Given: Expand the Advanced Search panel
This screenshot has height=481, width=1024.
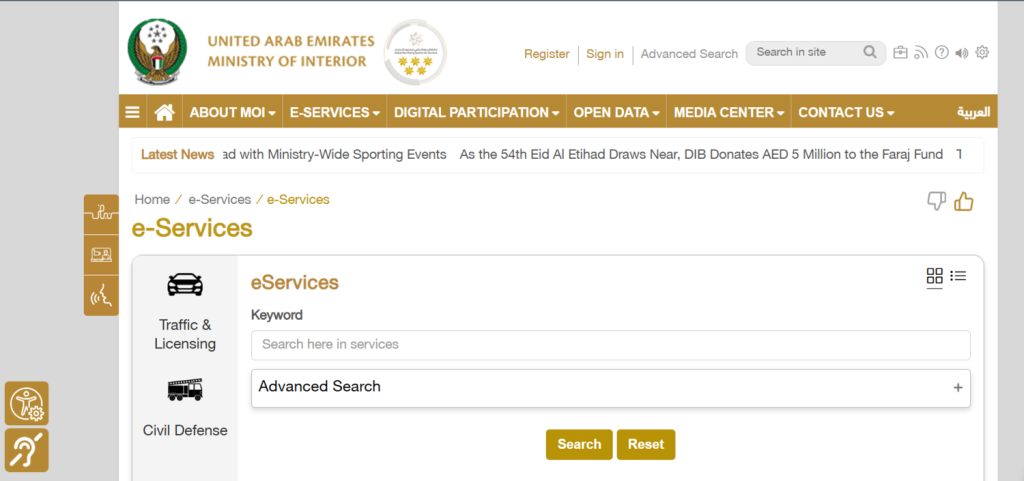Looking at the screenshot, I should click(x=611, y=388).
